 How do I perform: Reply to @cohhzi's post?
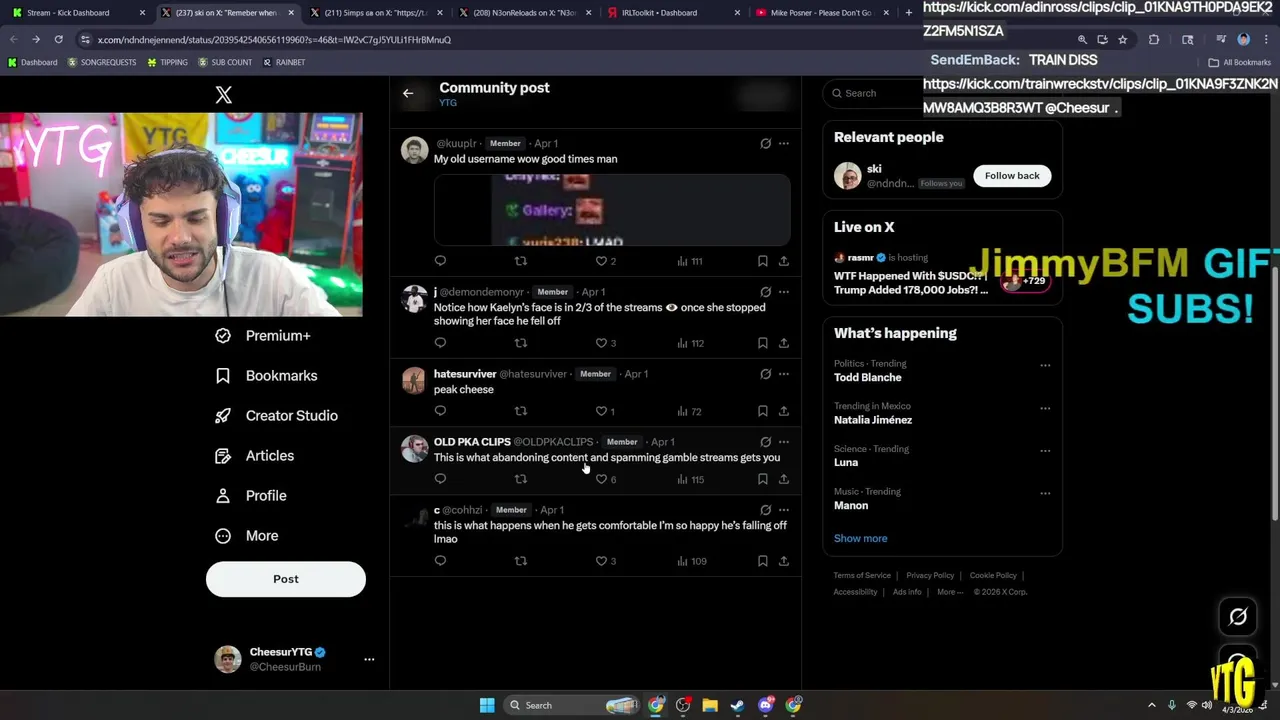(x=440, y=561)
